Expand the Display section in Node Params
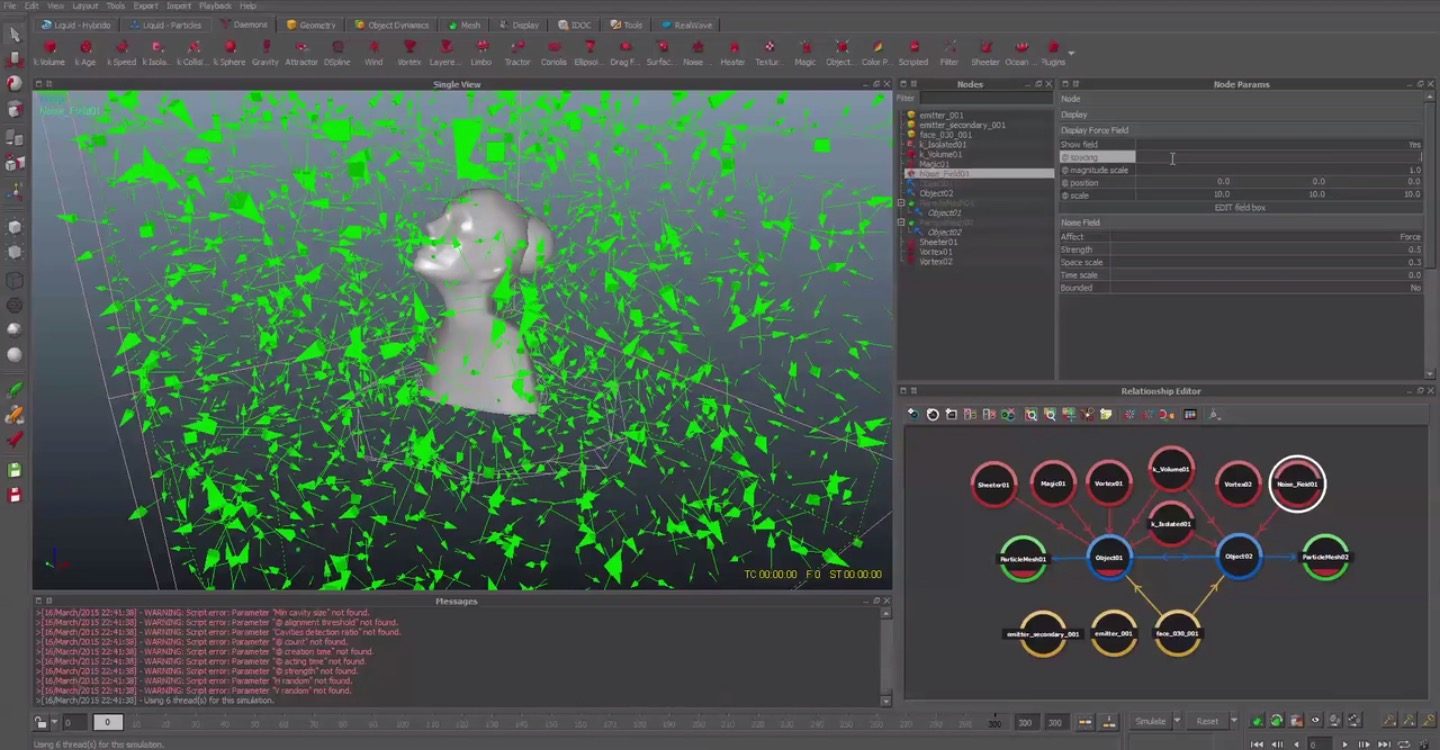Image resolution: width=1440 pixels, height=750 pixels. (1240, 115)
